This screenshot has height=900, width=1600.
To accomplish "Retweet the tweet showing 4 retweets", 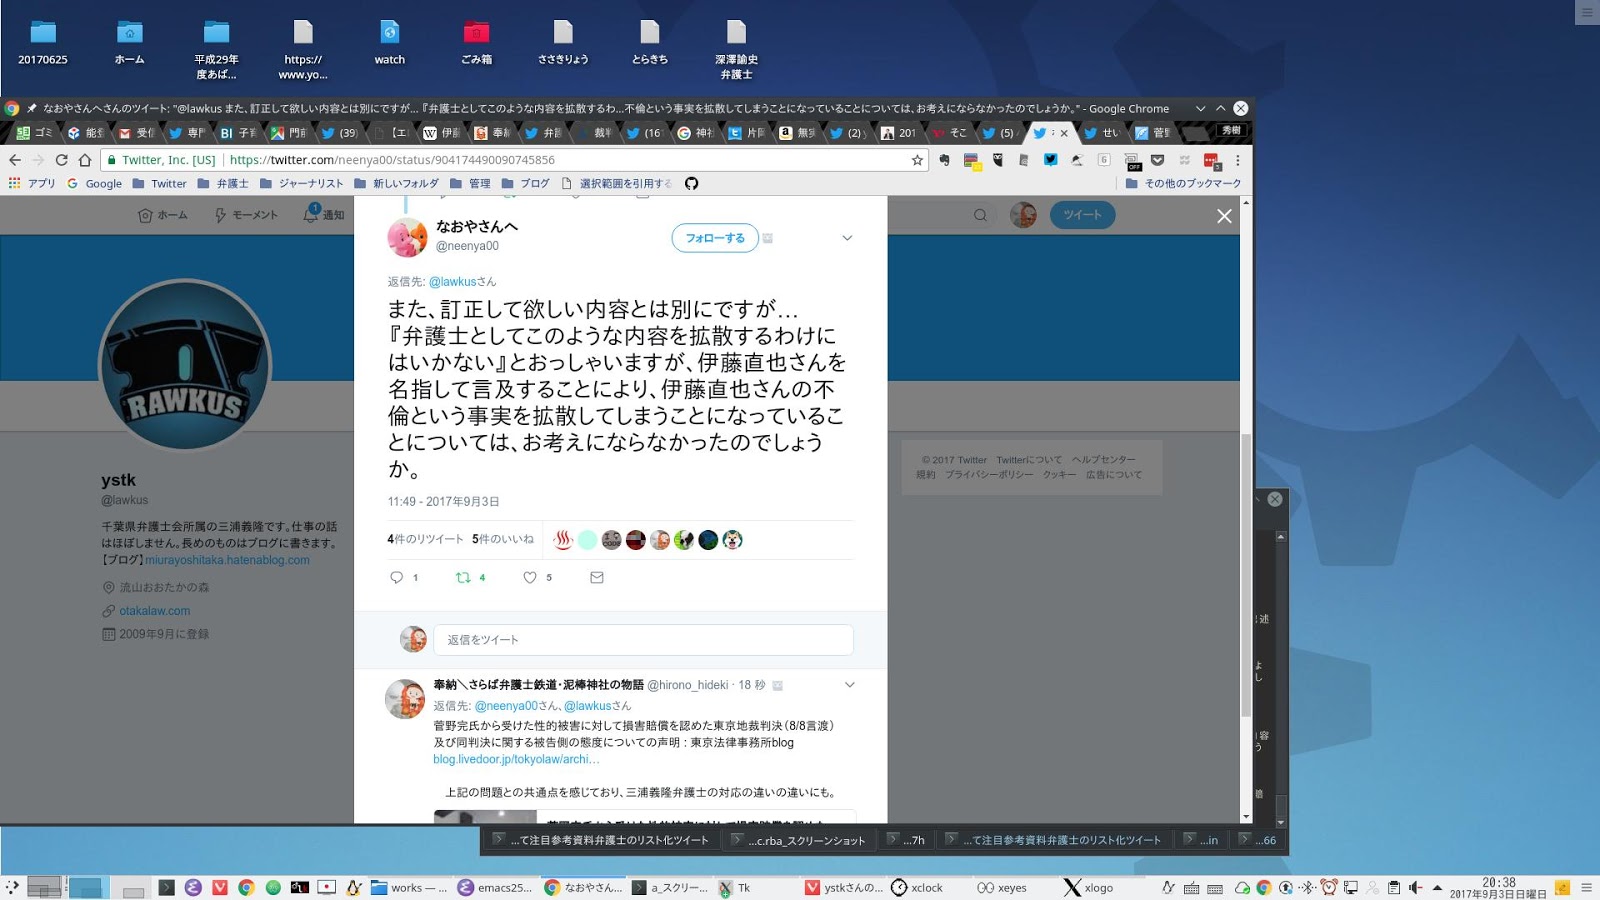I will pyautogui.click(x=463, y=577).
